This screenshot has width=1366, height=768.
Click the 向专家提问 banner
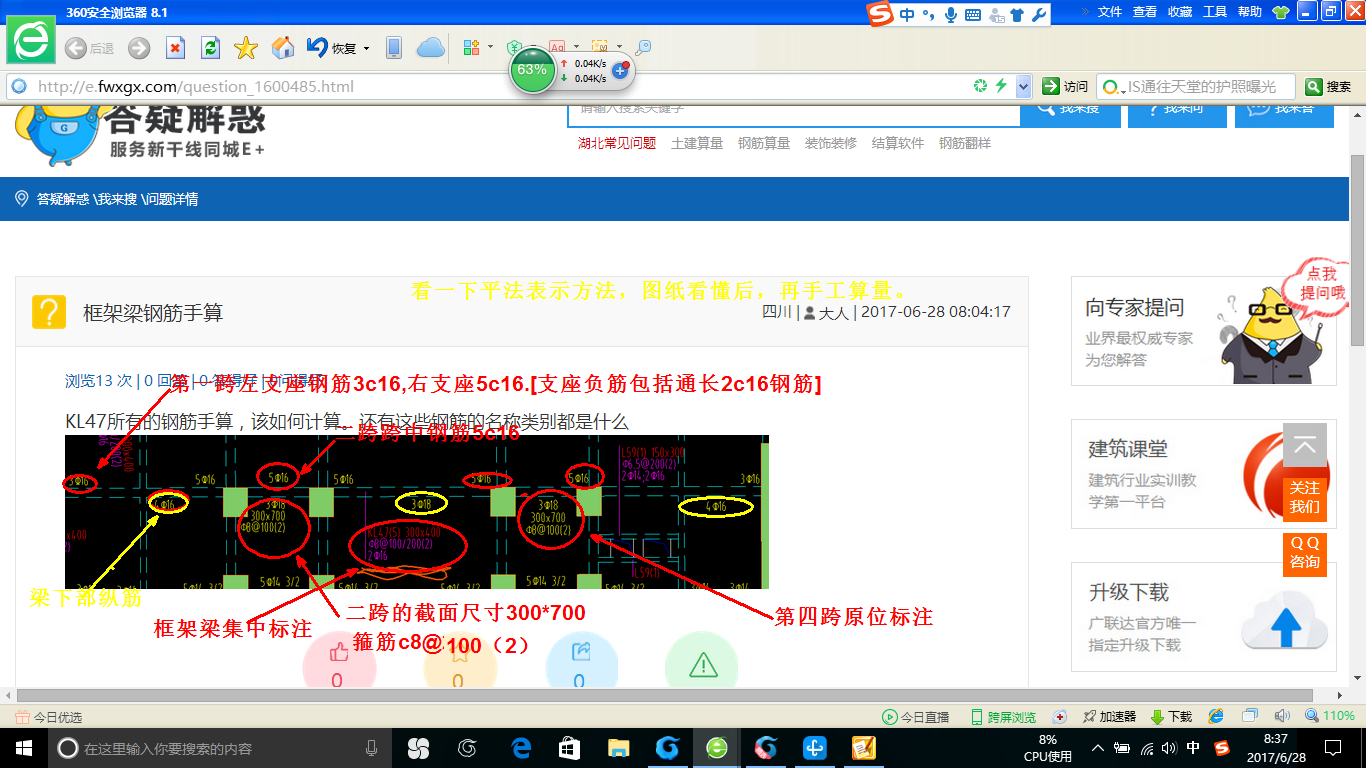1204,331
